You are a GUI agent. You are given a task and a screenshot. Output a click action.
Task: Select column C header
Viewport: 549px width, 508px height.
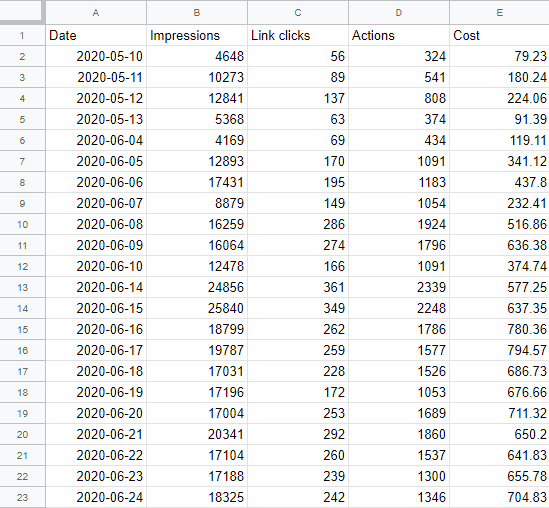click(298, 13)
